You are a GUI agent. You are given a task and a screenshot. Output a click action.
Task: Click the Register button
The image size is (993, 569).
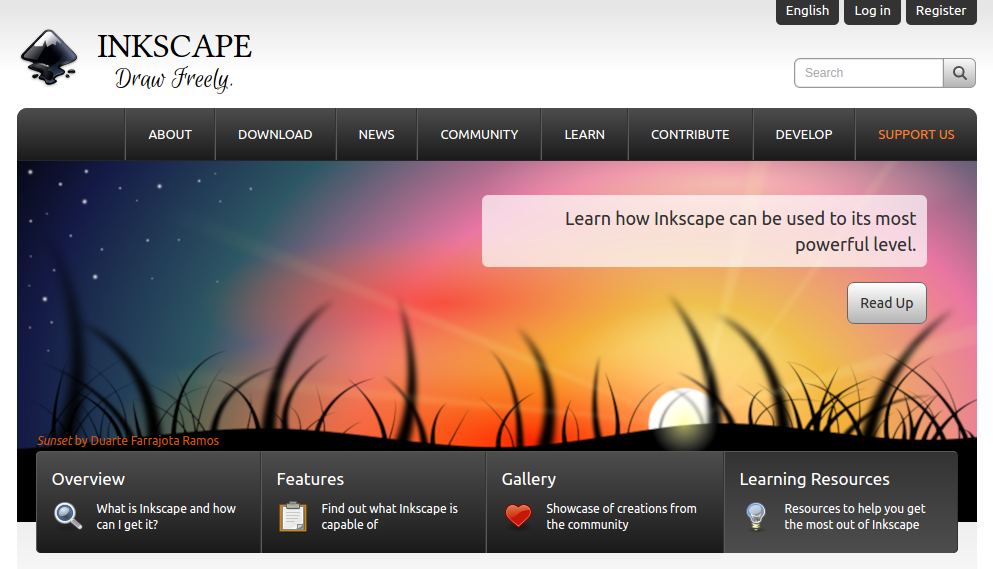click(941, 11)
